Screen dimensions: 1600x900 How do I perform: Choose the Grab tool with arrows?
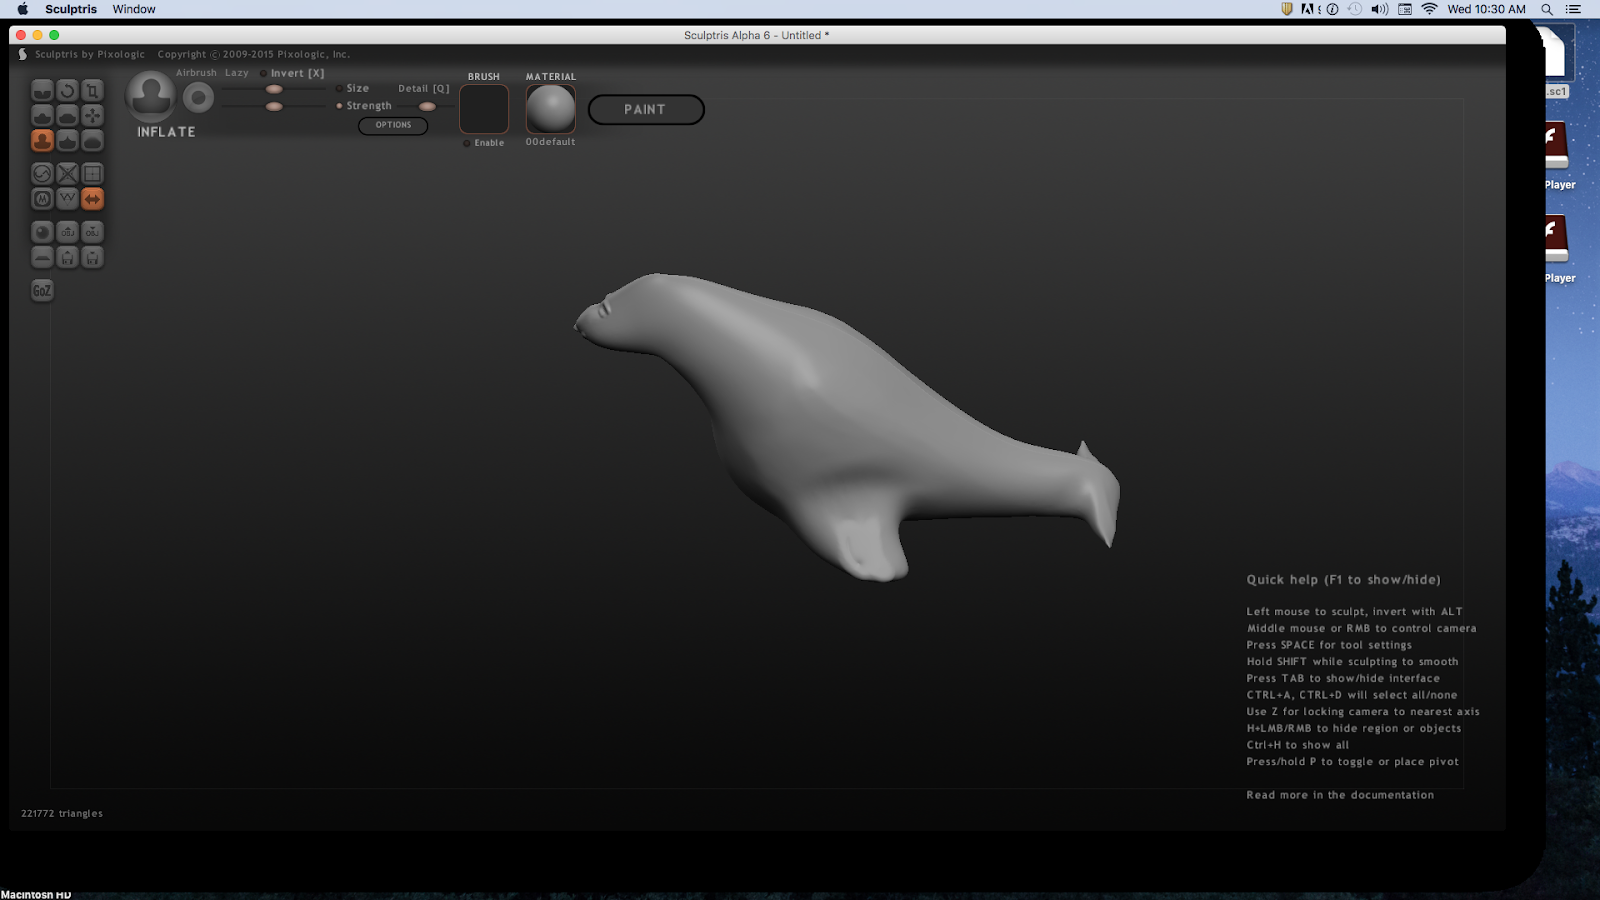[92, 115]
